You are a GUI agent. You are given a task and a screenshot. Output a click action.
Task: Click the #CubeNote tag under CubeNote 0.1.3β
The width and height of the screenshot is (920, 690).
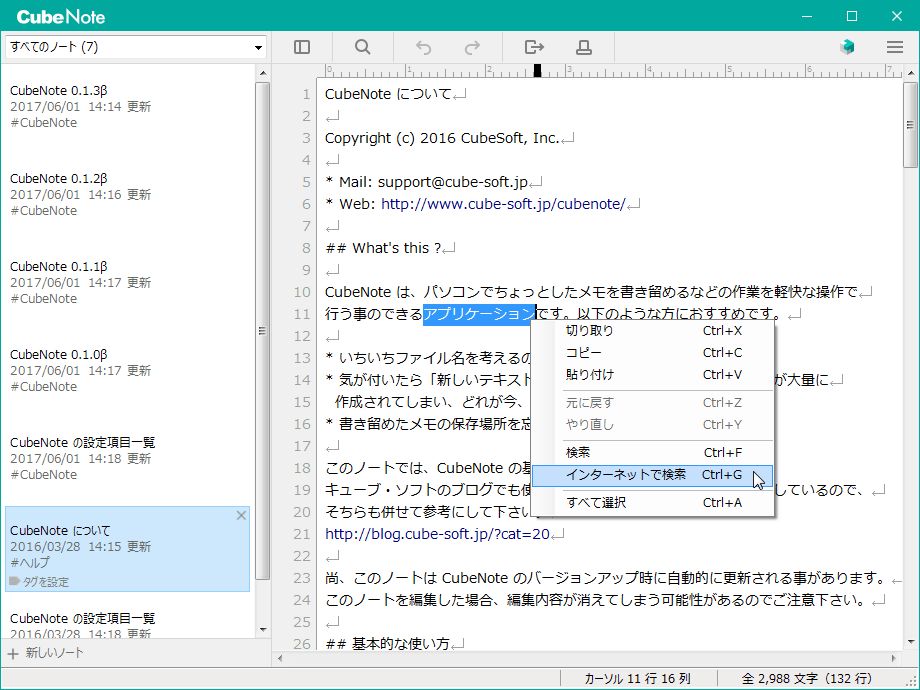[x=43, y=123]
